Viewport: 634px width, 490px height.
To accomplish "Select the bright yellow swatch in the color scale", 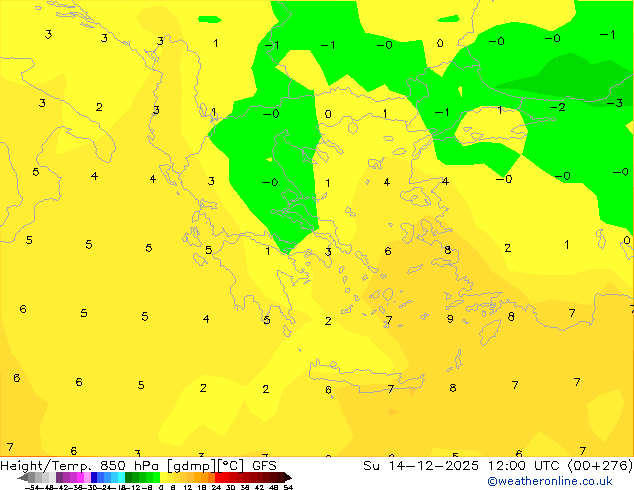I will click(163, 477).
